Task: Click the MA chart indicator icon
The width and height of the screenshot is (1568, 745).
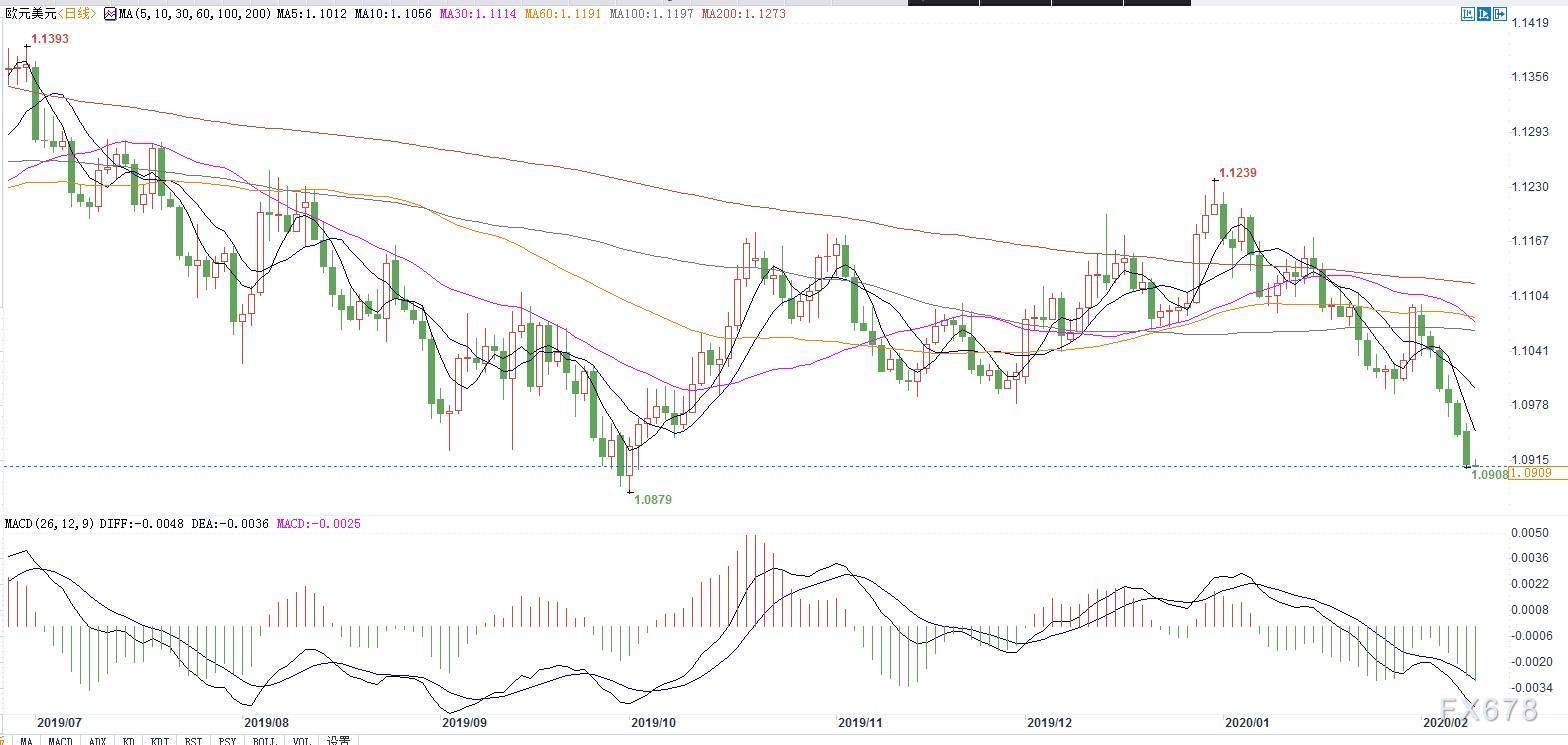Action: coord(110,14)
